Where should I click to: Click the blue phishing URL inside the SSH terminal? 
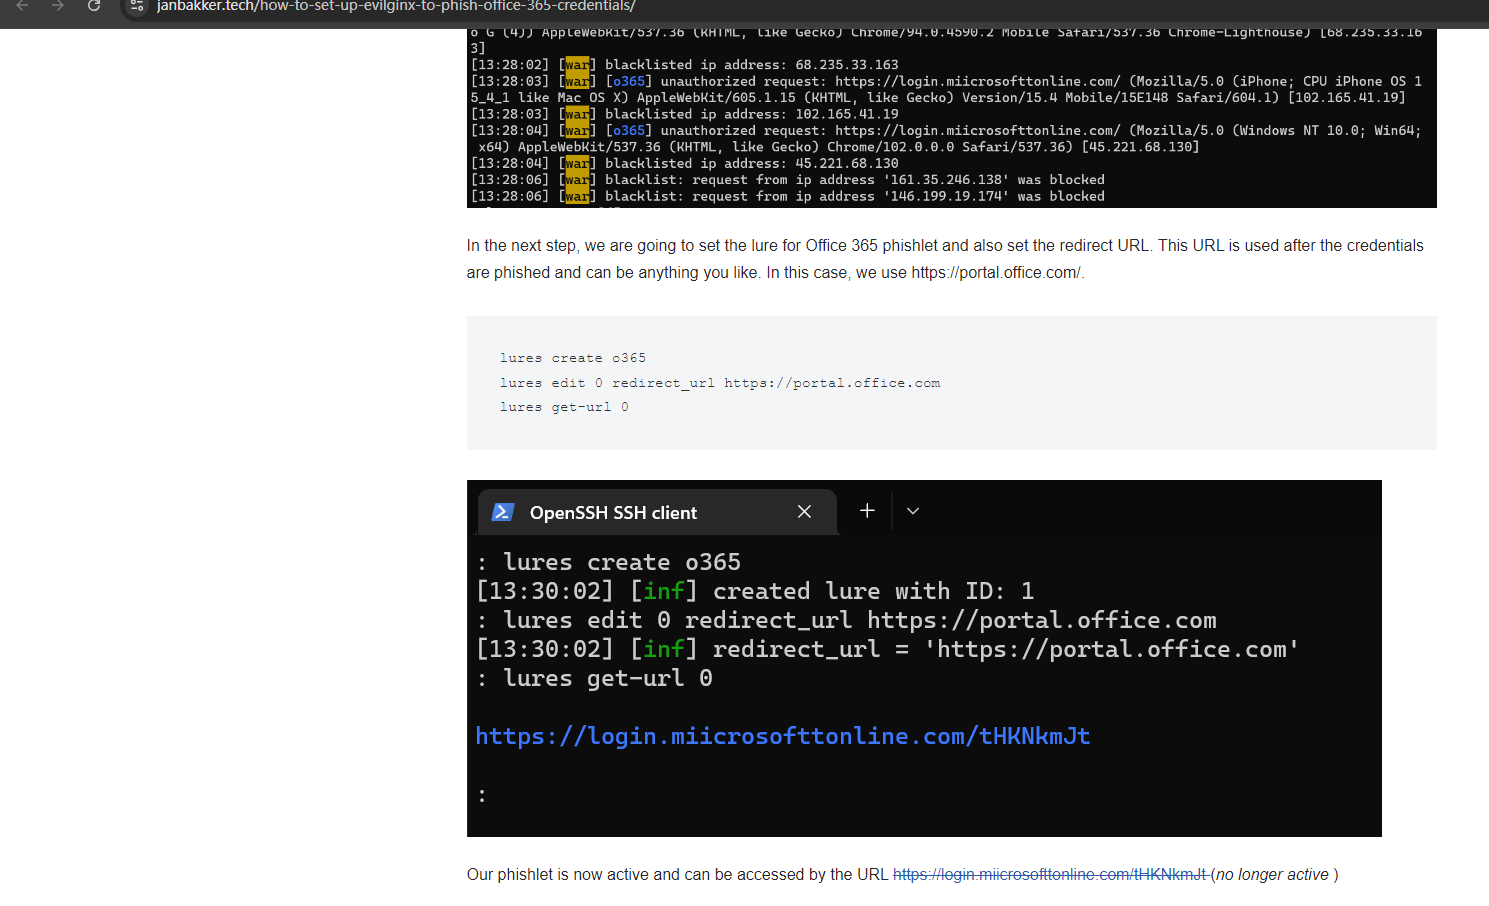782,736
